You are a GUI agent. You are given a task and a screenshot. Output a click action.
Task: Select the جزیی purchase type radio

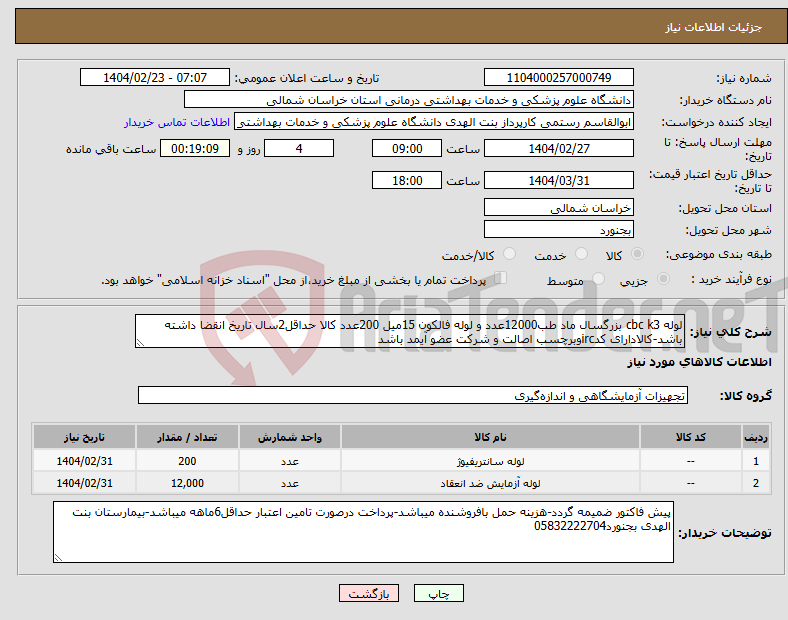click(663, 279)
